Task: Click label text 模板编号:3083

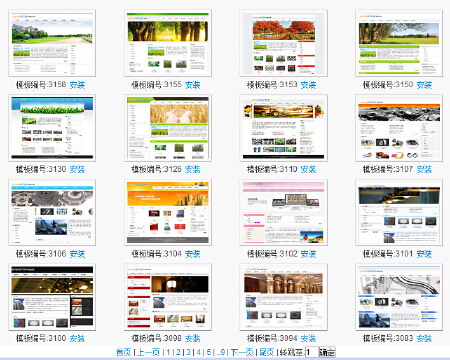Action: coord(388,338)
